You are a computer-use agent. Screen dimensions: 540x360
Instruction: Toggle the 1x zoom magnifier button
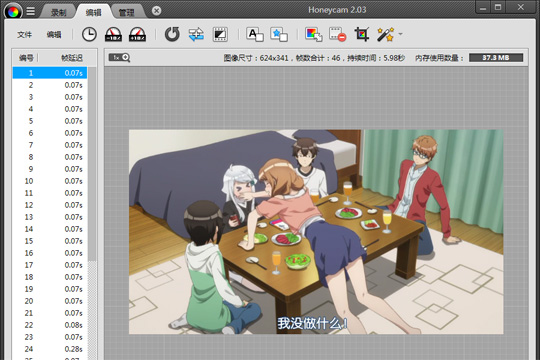coord(120,58)
